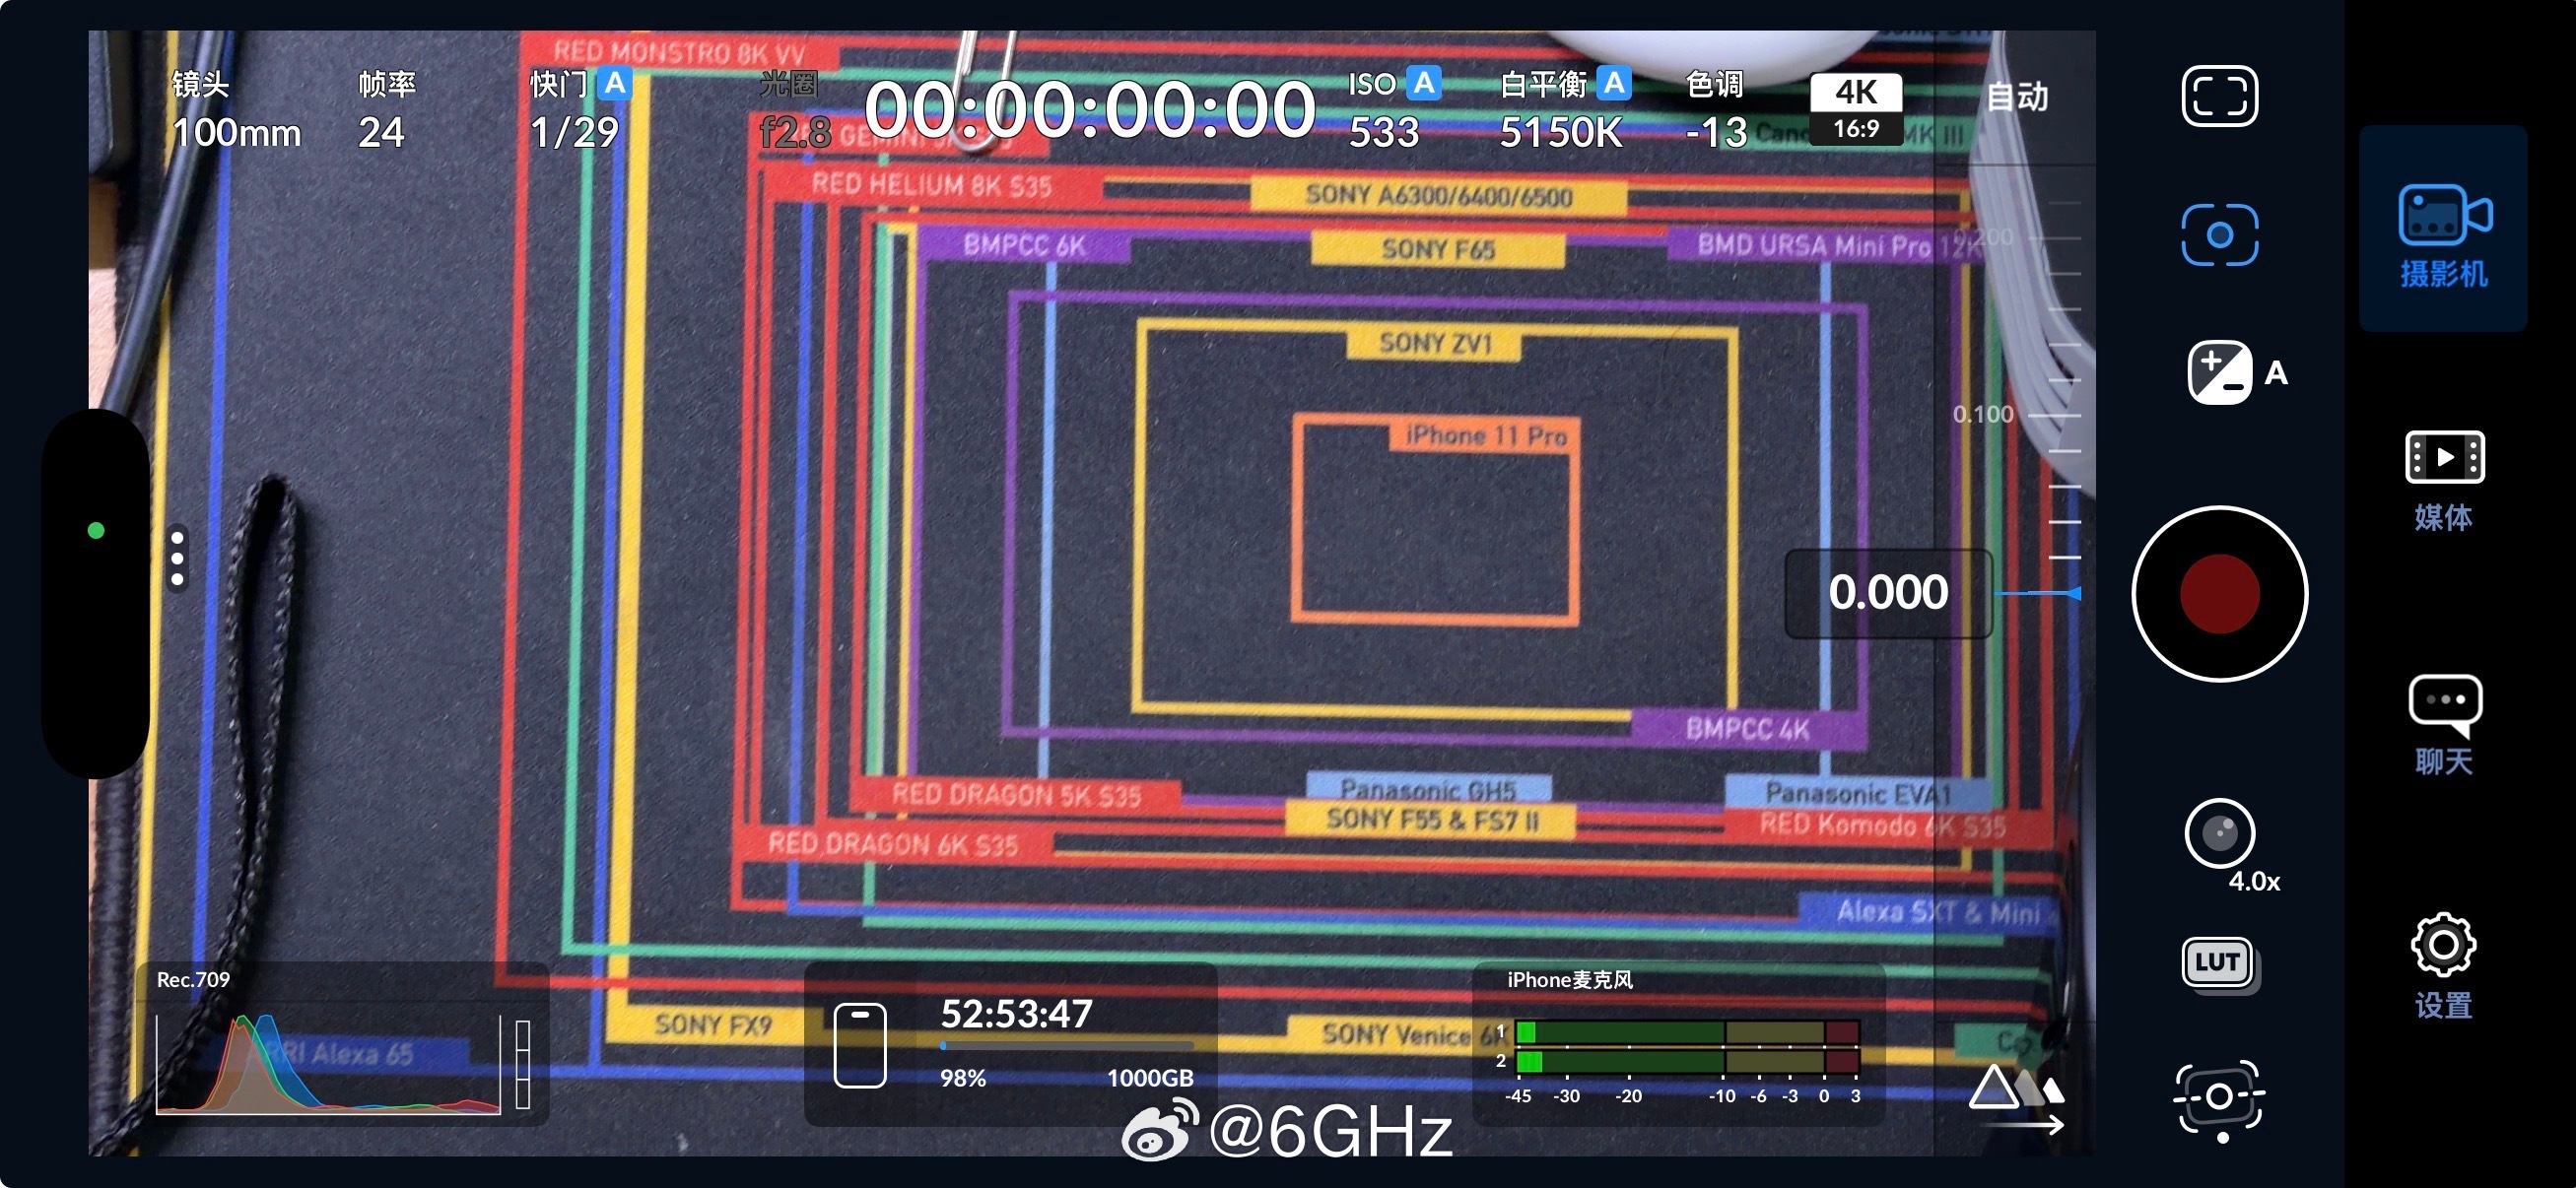The width and height of the screenshot is (2576, 1188).
Task: Tap the phone storage icon
Action: 860,1044
